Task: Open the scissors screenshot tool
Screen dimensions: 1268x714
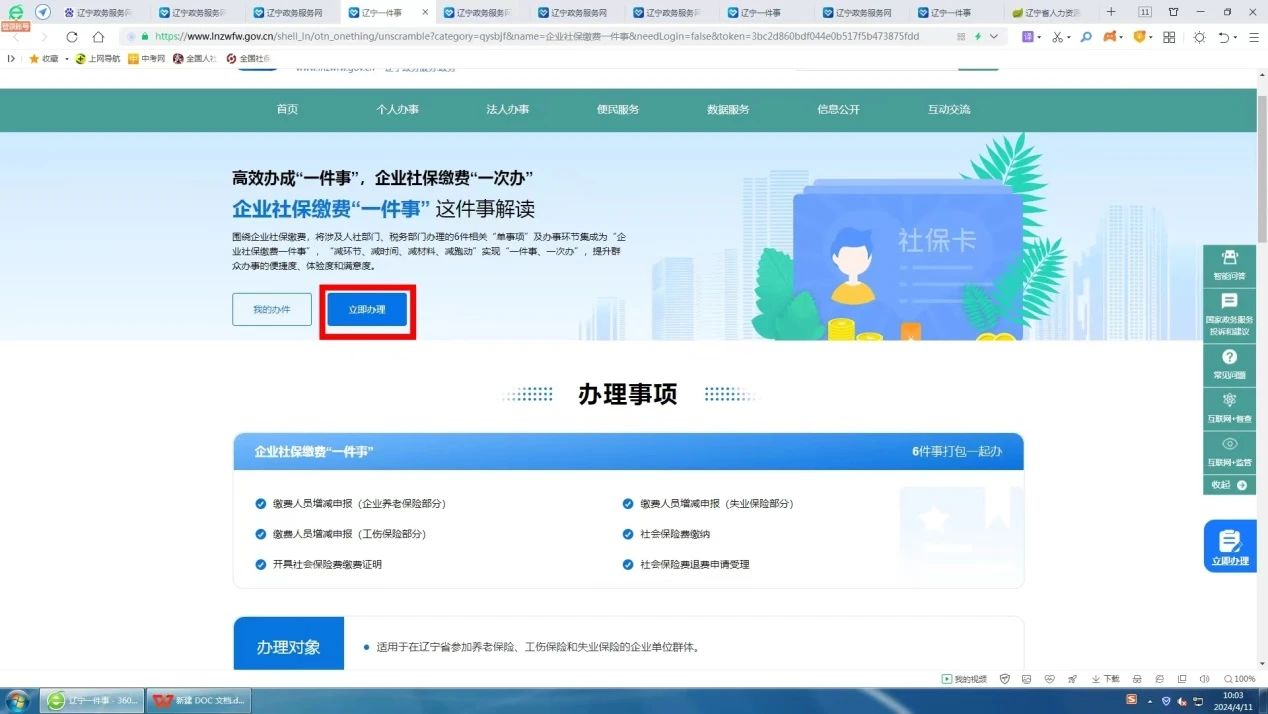Action: tap(1056, 37)
